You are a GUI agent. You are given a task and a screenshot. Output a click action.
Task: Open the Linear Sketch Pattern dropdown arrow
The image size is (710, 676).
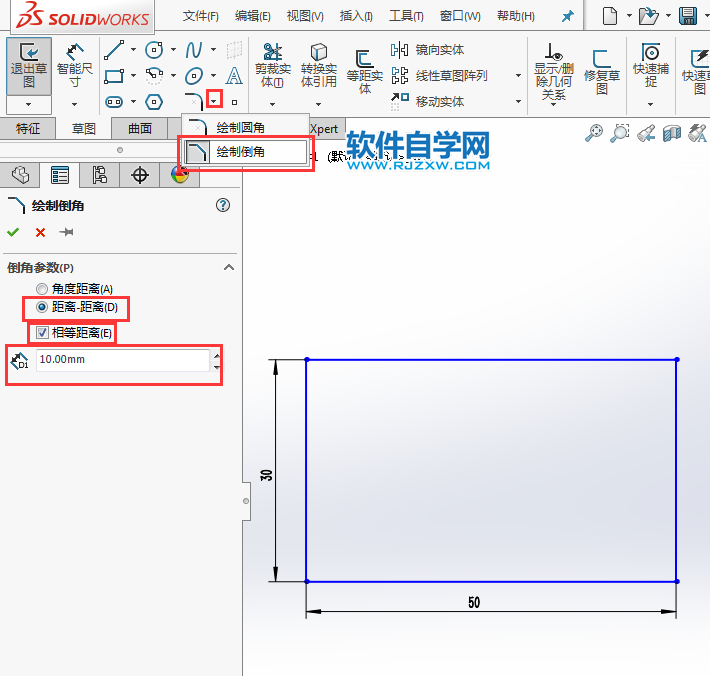click(518, 76)
